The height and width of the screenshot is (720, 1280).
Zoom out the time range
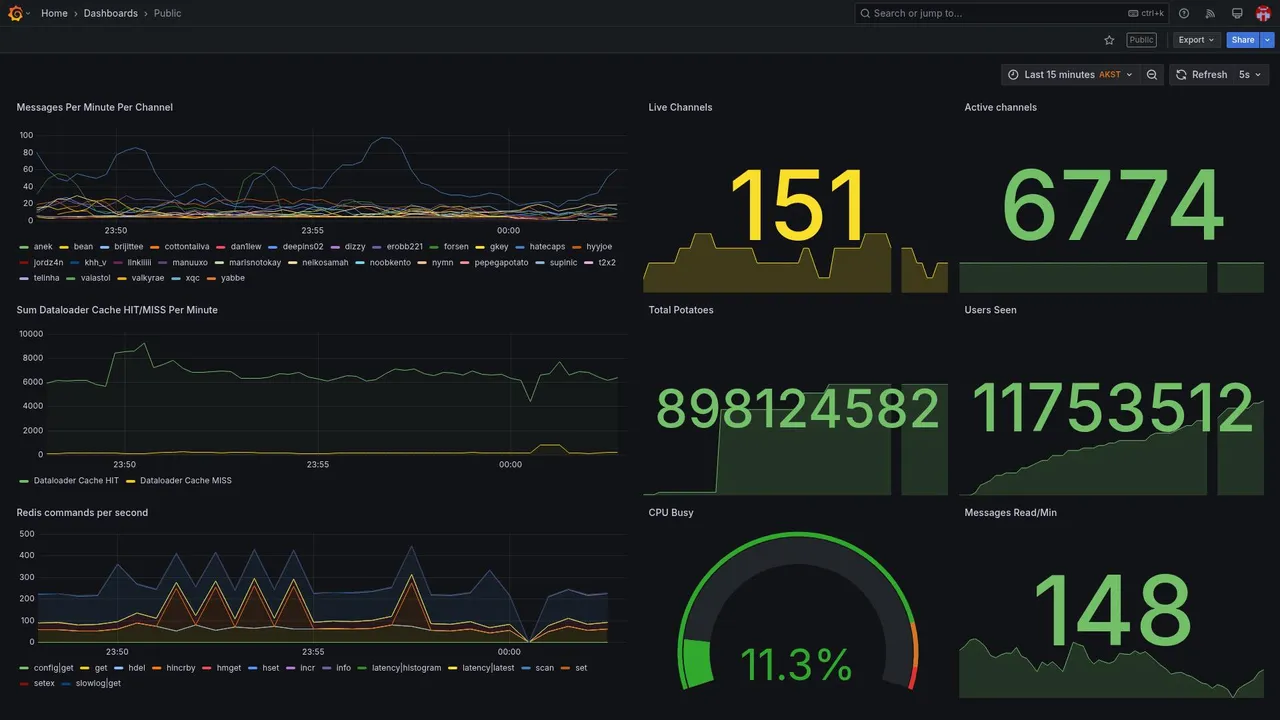click(1152, 74)
